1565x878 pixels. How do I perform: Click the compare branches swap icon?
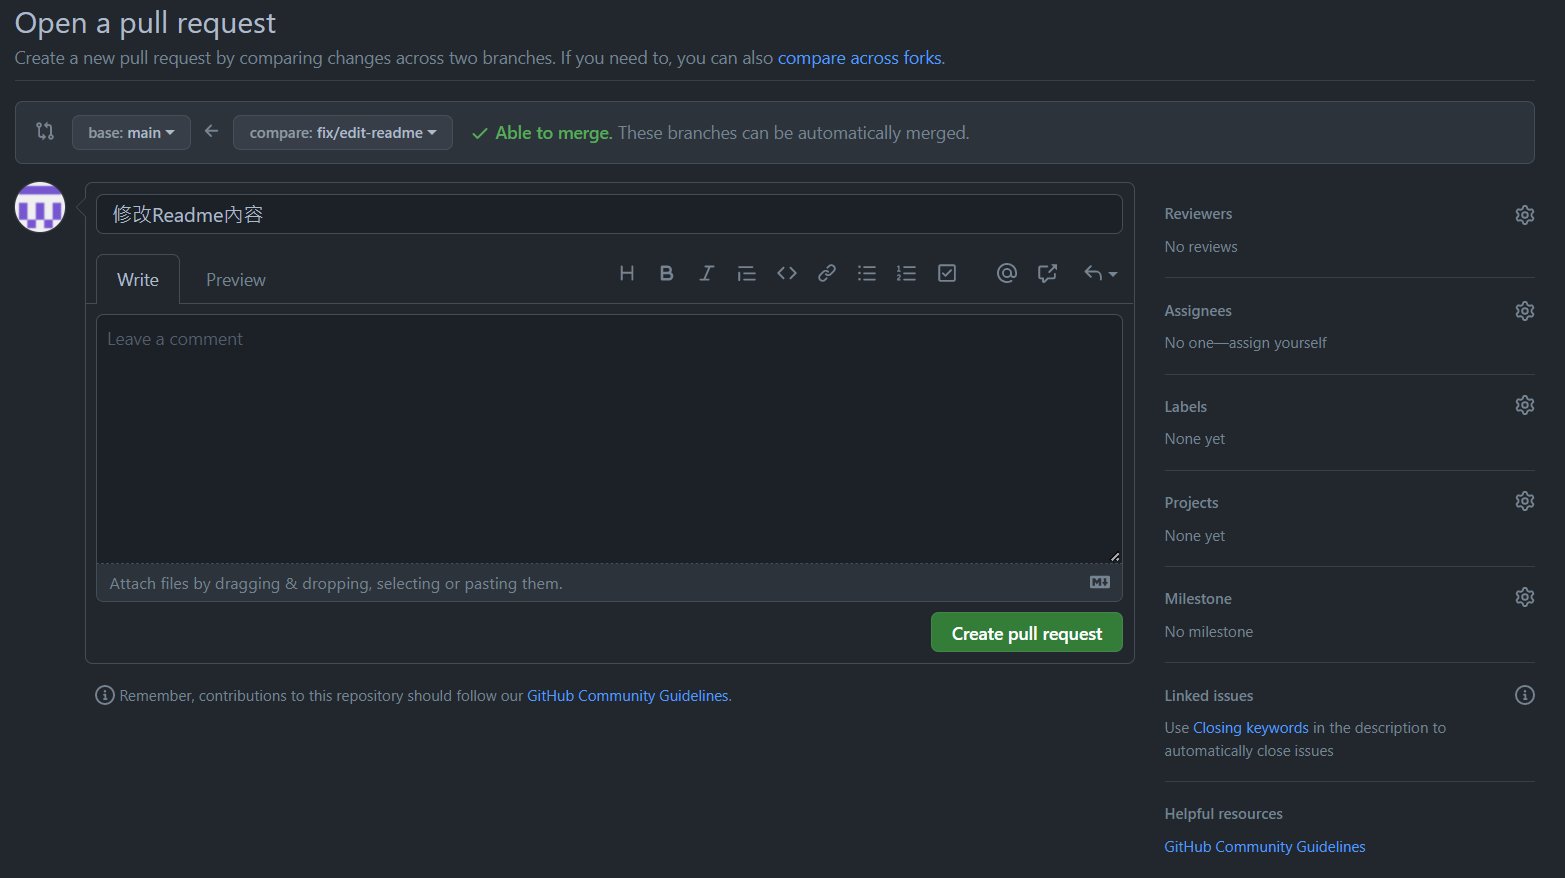45,131
